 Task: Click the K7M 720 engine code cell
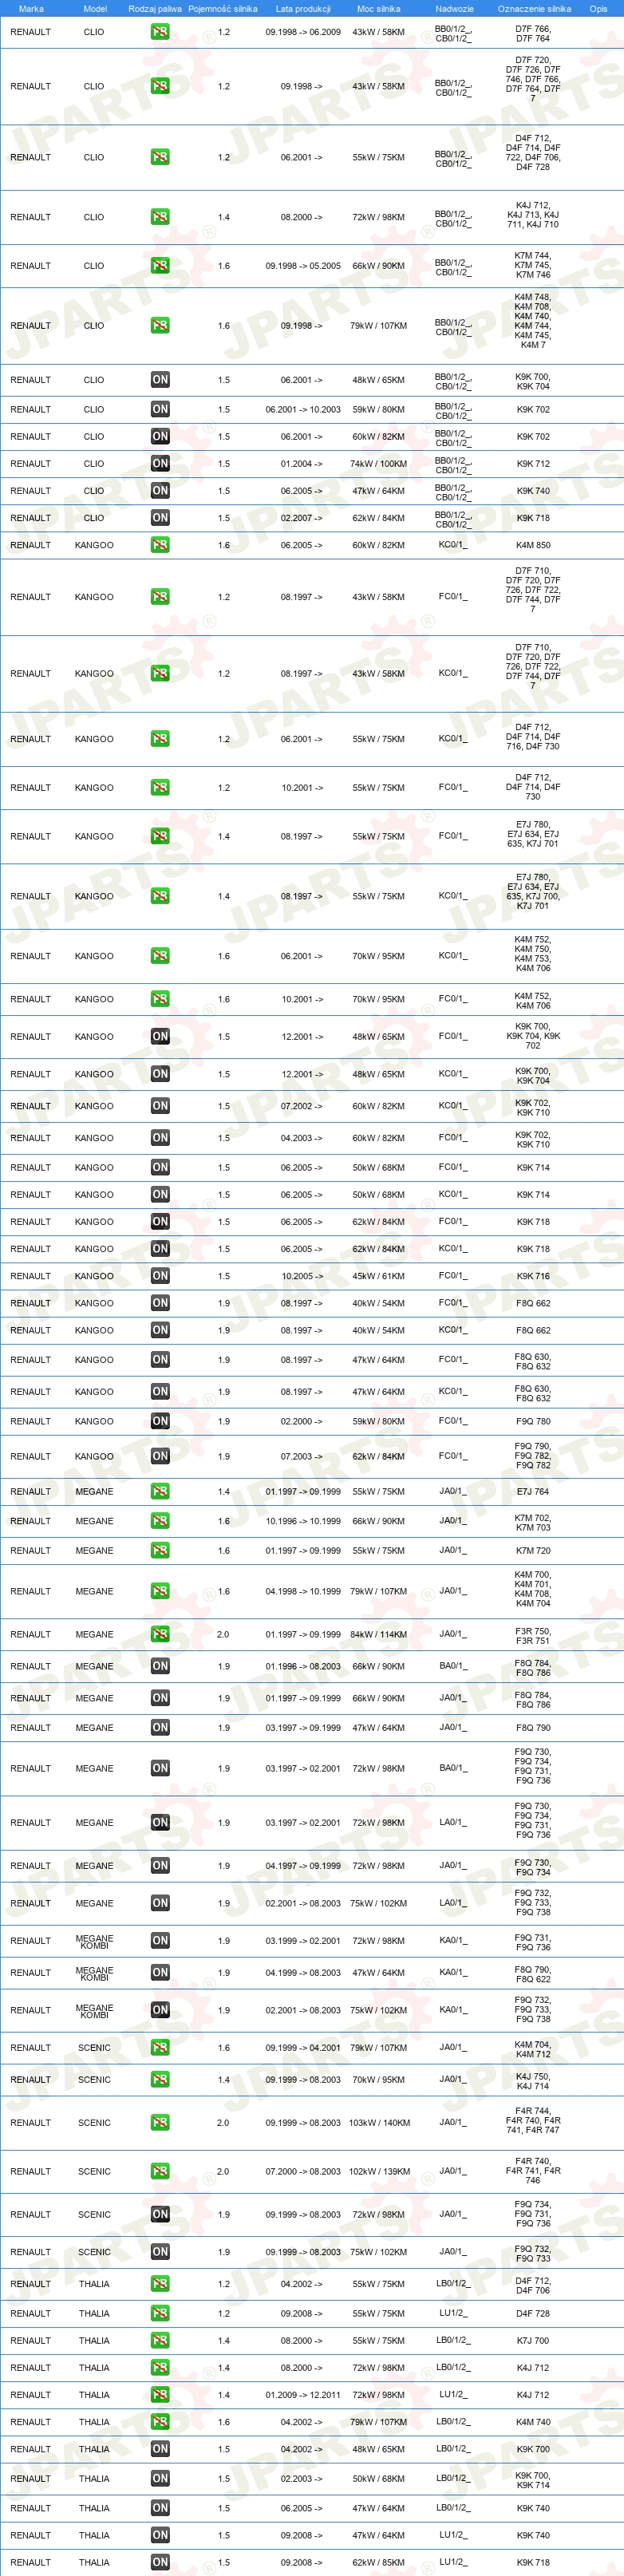533,1550
